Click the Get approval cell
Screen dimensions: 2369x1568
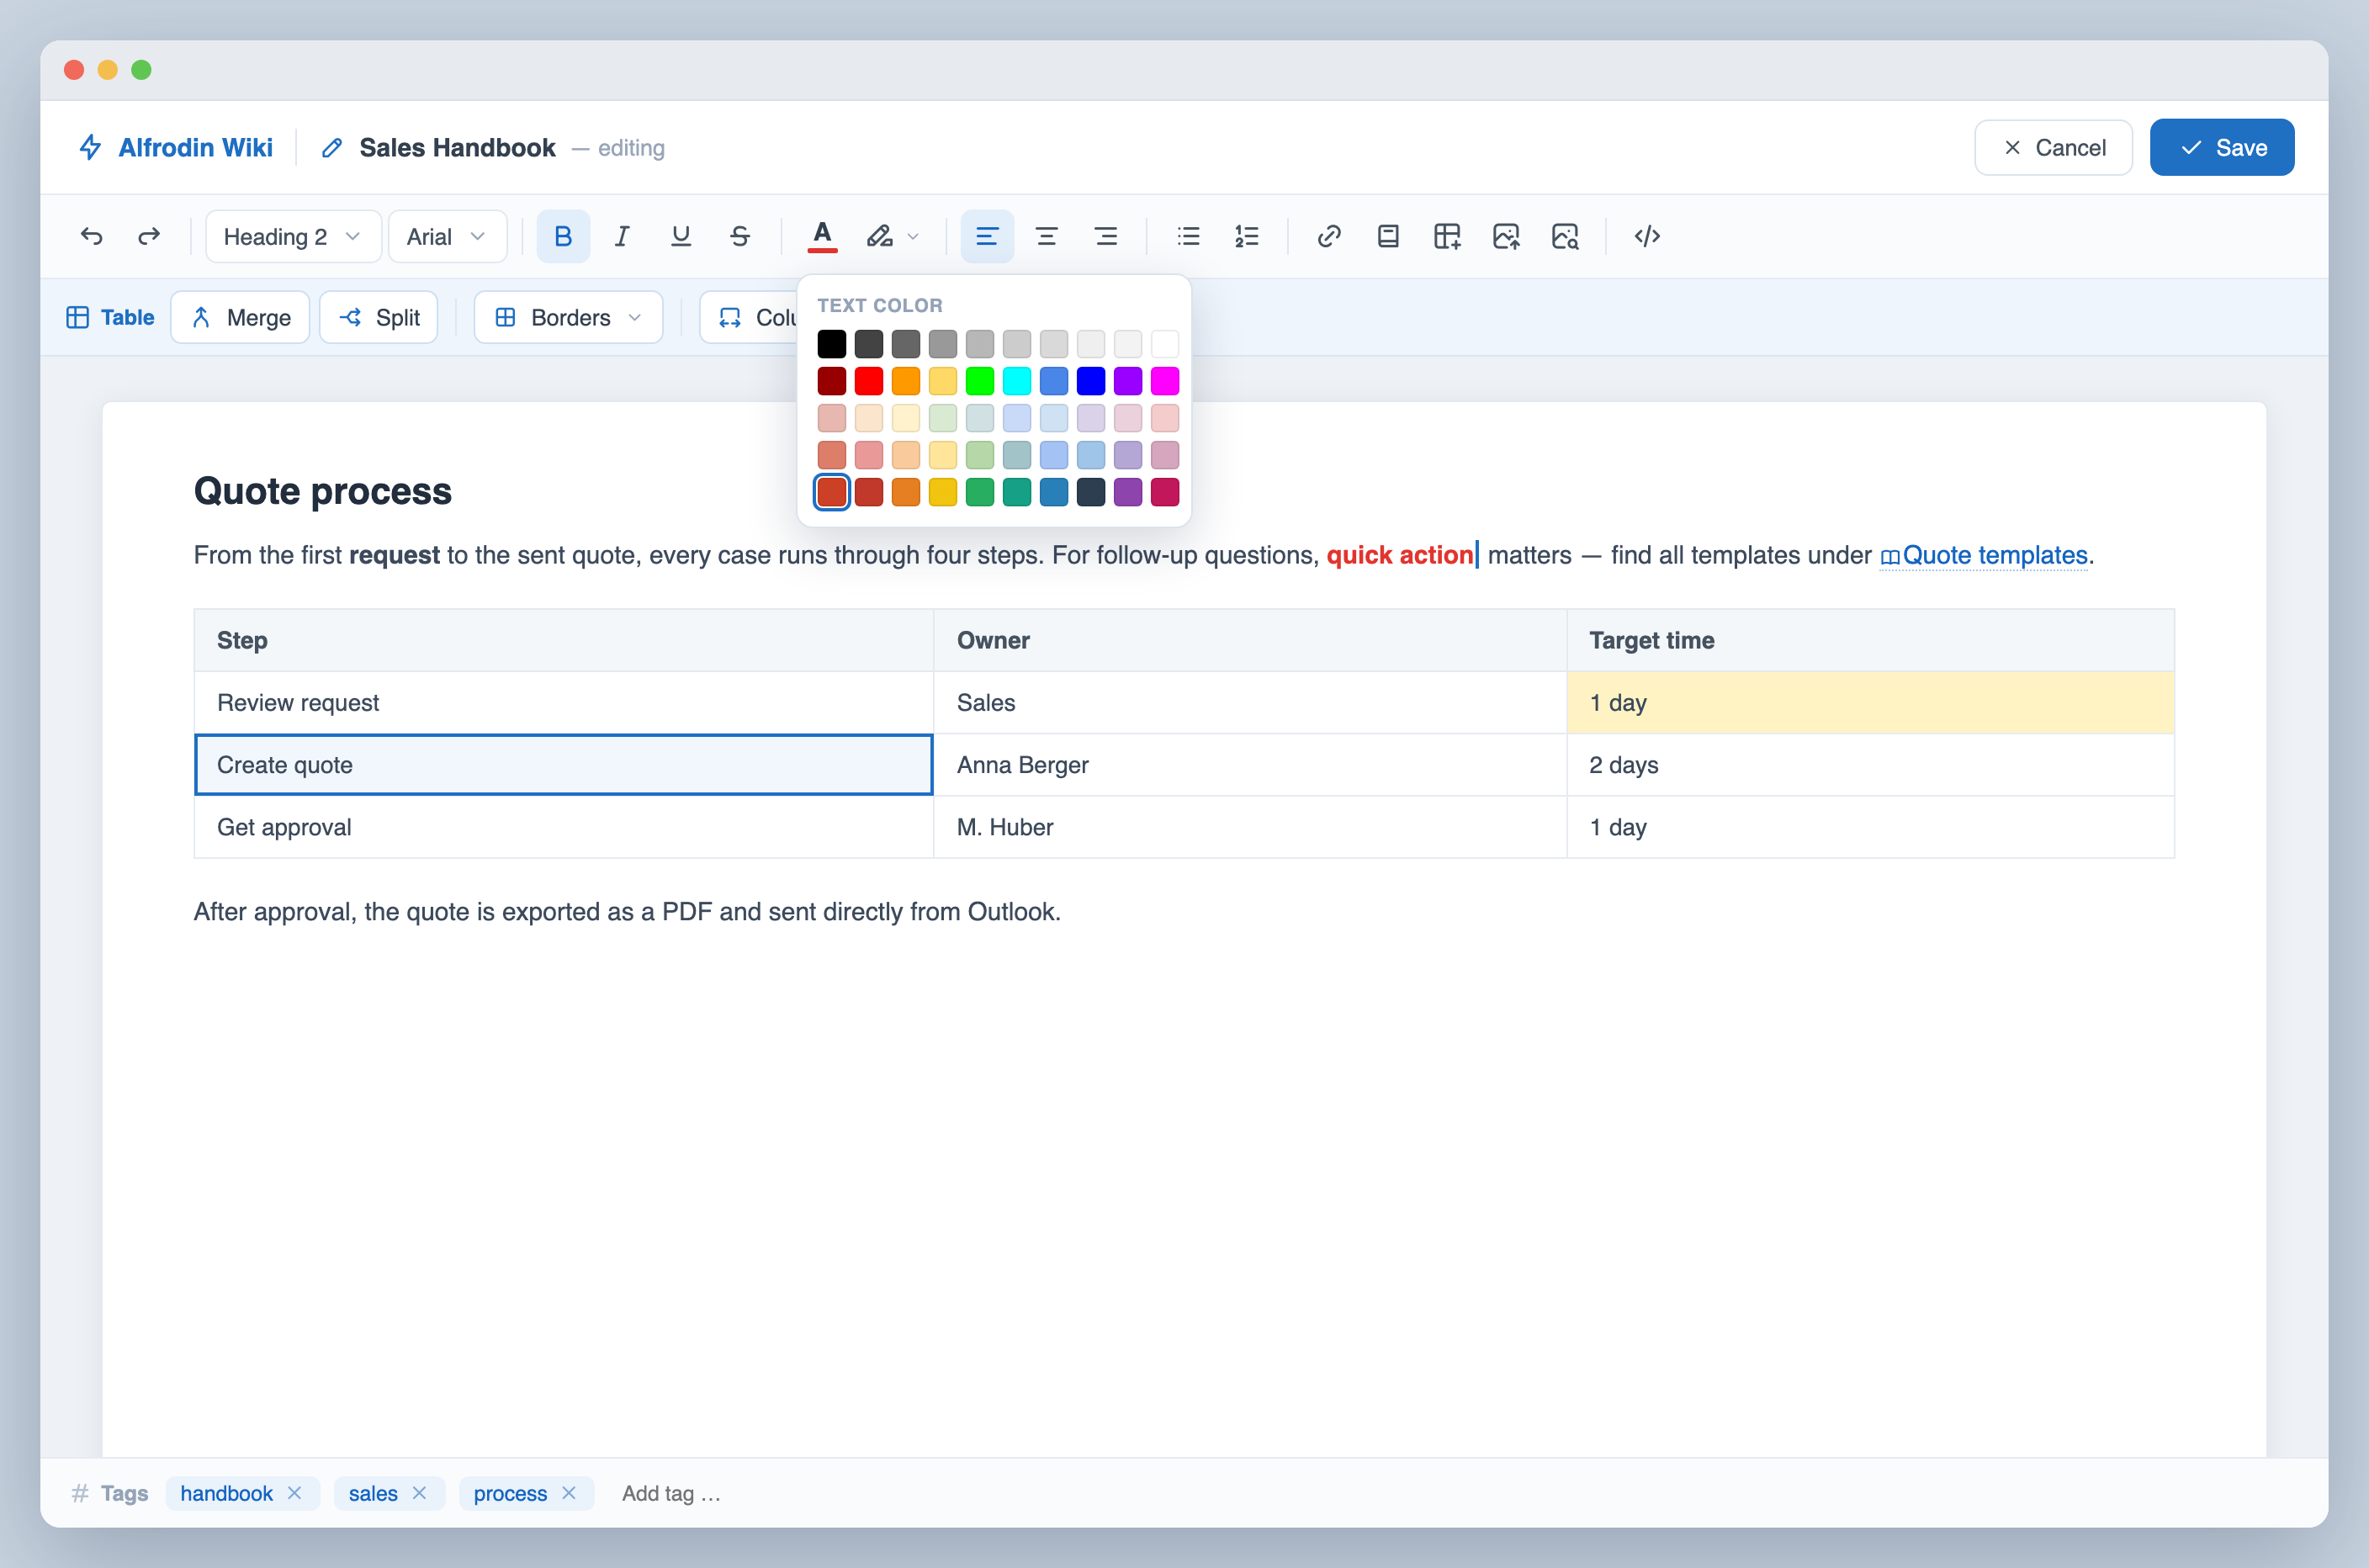point(564,827)
